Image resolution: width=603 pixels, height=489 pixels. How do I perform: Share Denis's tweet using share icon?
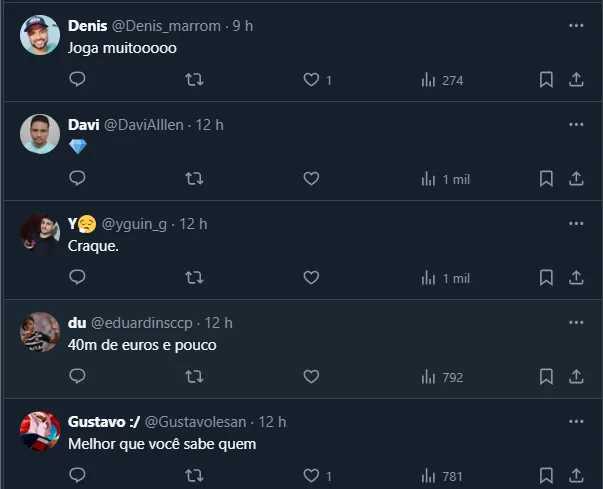click(576, 80)
